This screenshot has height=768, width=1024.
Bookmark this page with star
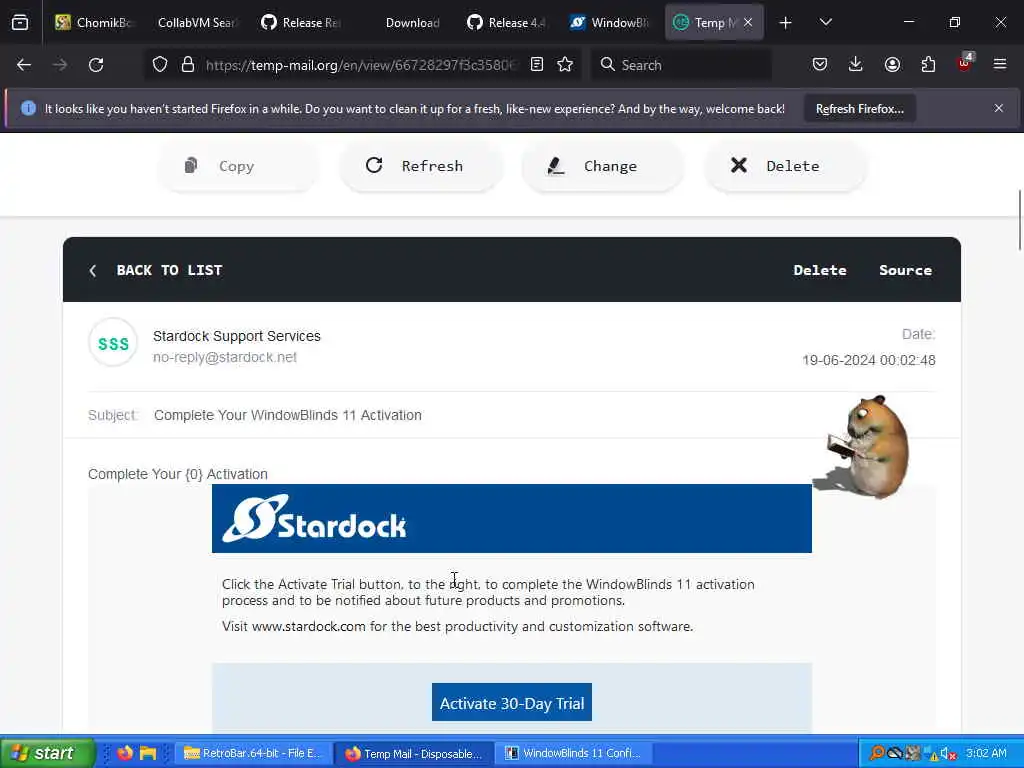pos(566,64)
